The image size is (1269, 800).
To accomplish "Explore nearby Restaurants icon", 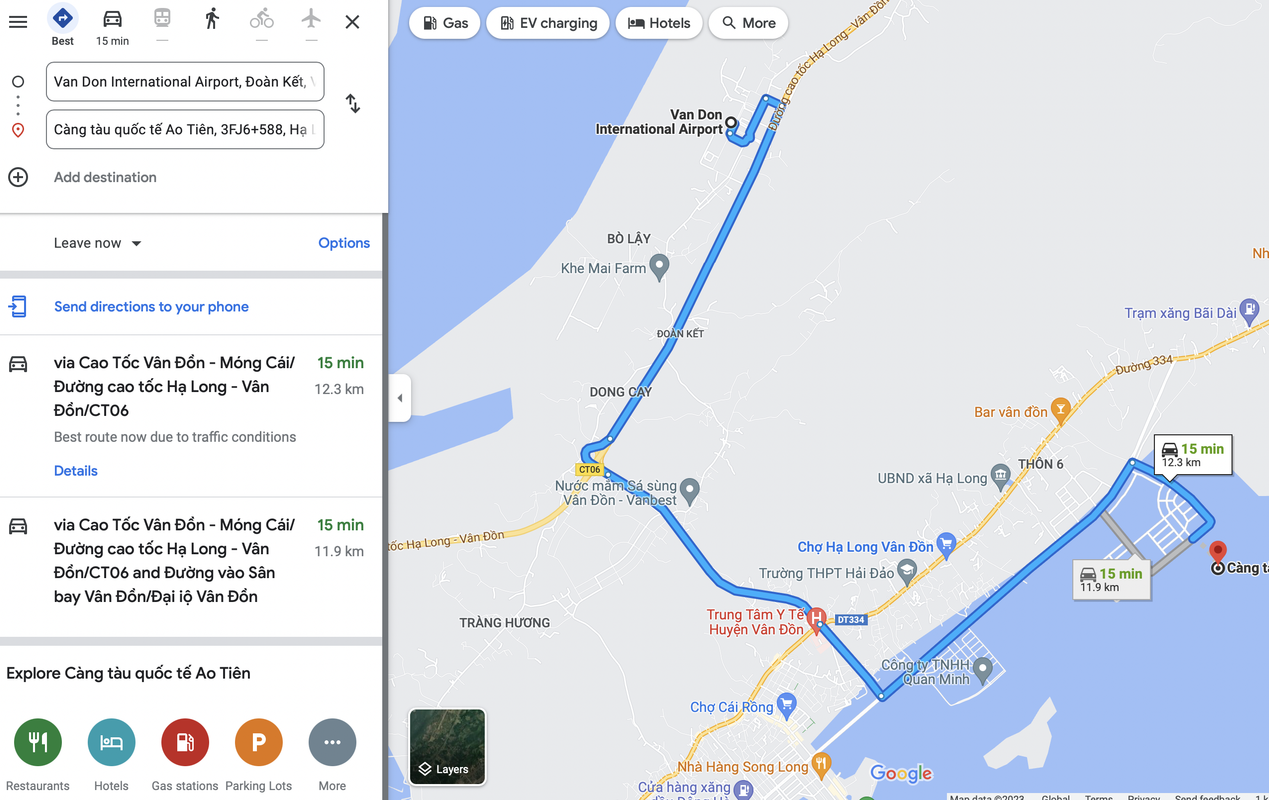I will (38, 742).
